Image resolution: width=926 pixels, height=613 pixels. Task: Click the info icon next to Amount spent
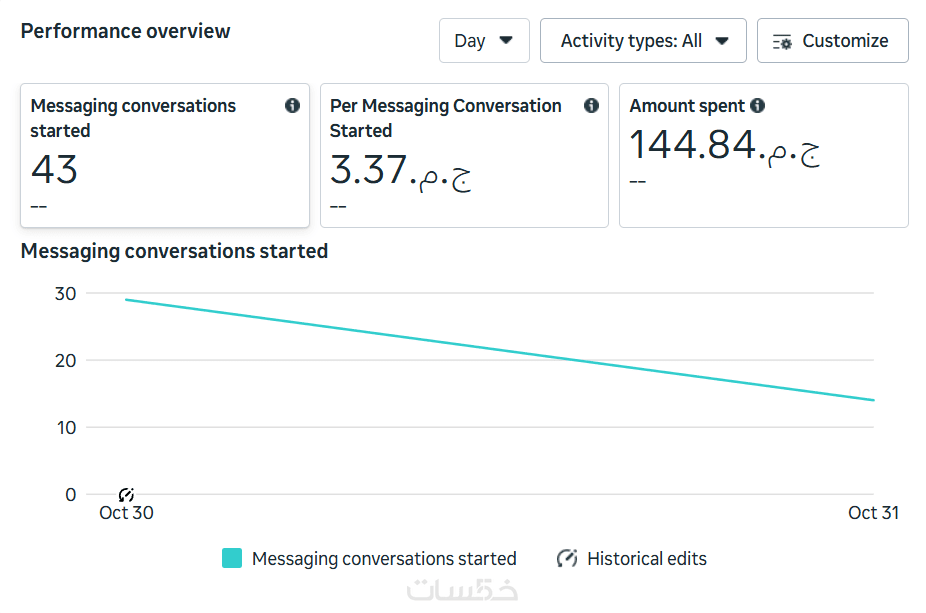click(x=757, y=106)
